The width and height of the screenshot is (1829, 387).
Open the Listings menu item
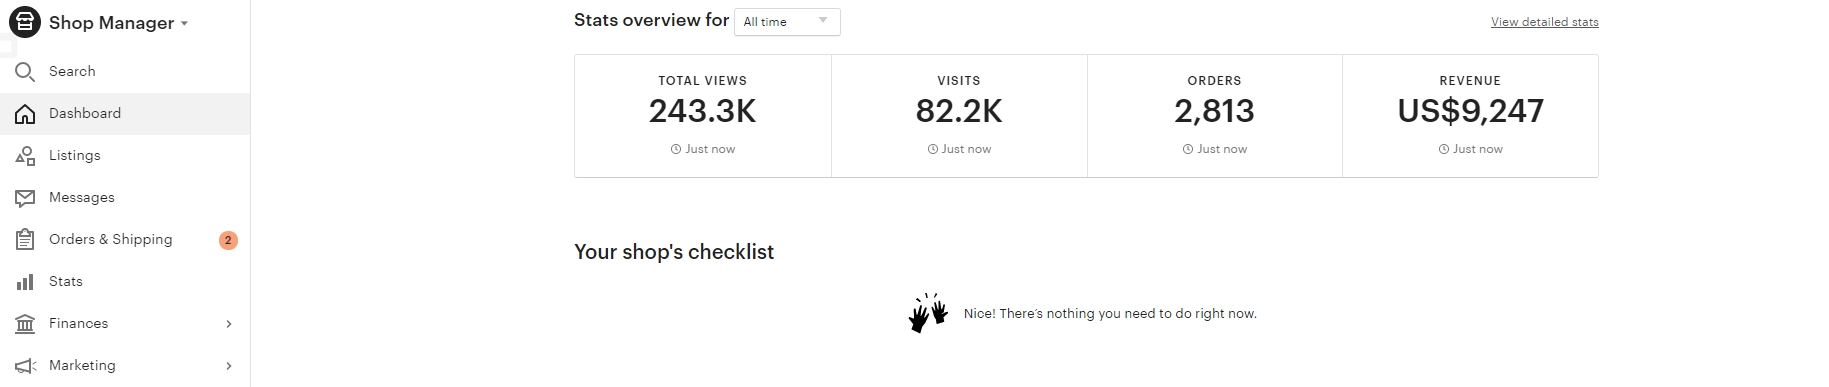coord(125,156)
